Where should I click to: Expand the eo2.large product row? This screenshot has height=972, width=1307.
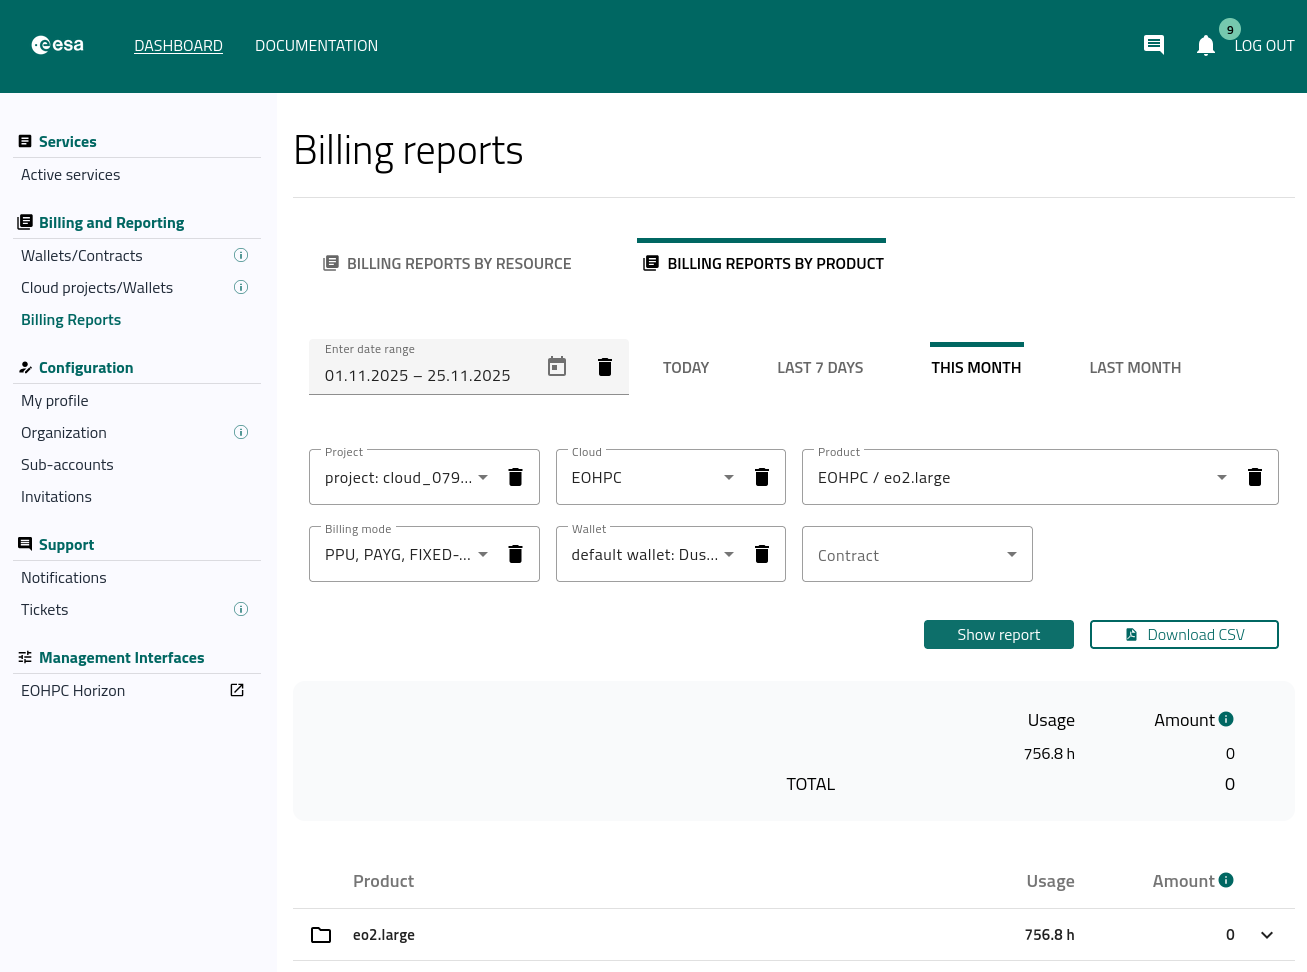[x=1267, y=935]
